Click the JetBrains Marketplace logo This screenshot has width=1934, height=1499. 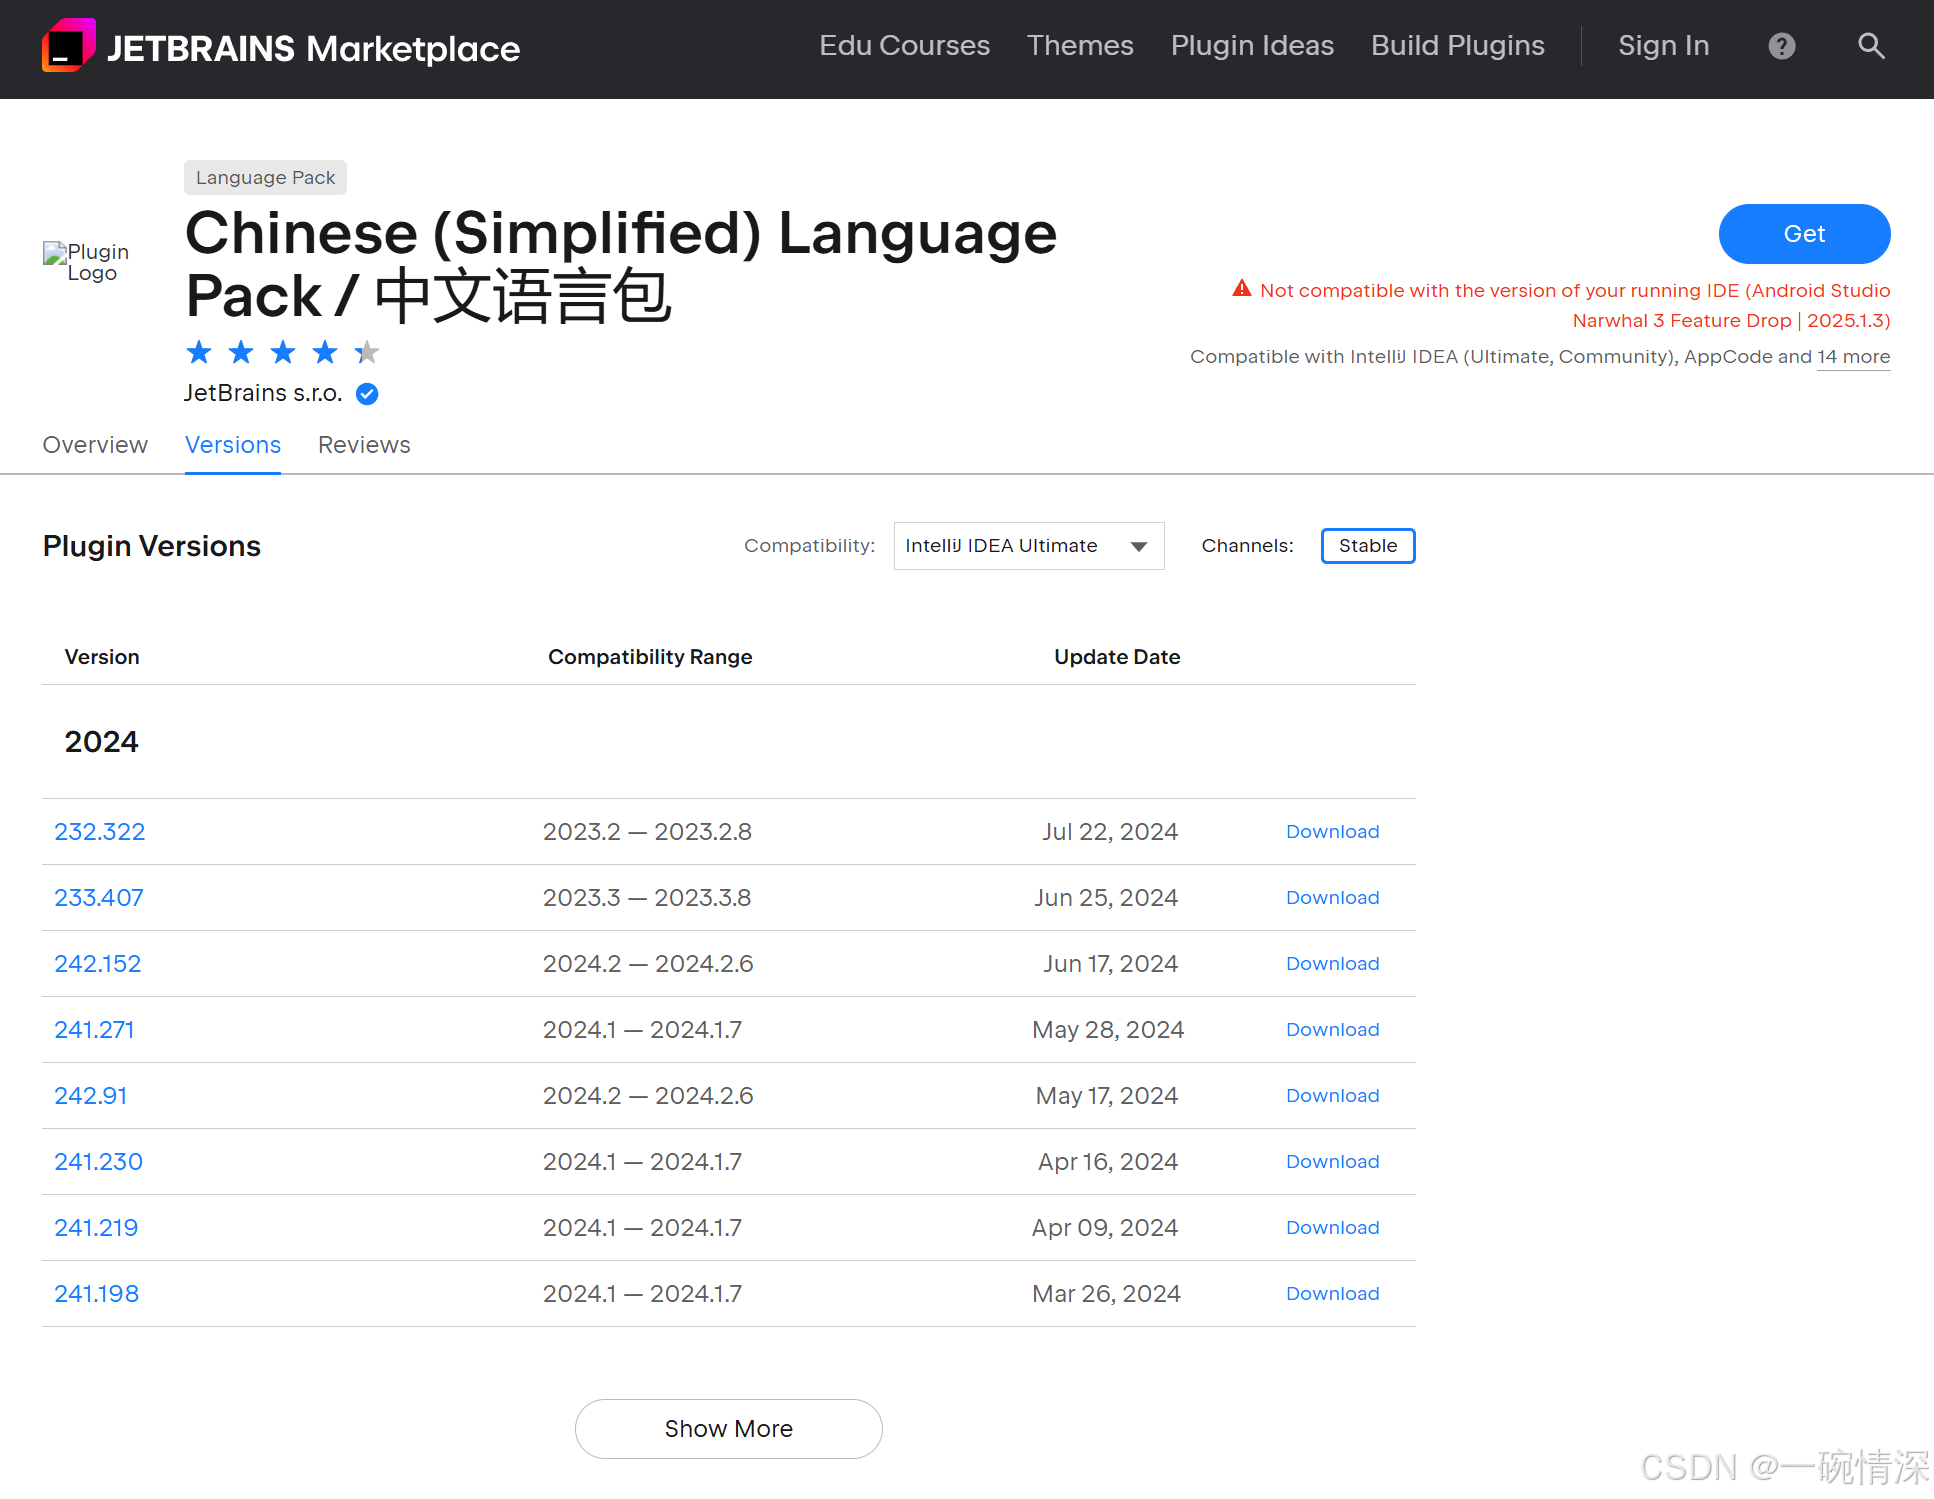tap(281, 47)
